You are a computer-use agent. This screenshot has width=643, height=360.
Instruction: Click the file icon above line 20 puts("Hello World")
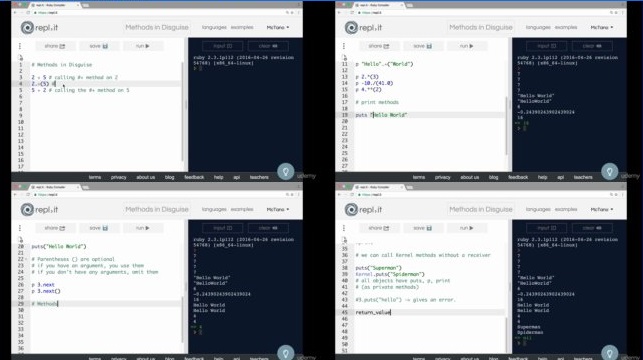tap(21, 239)
